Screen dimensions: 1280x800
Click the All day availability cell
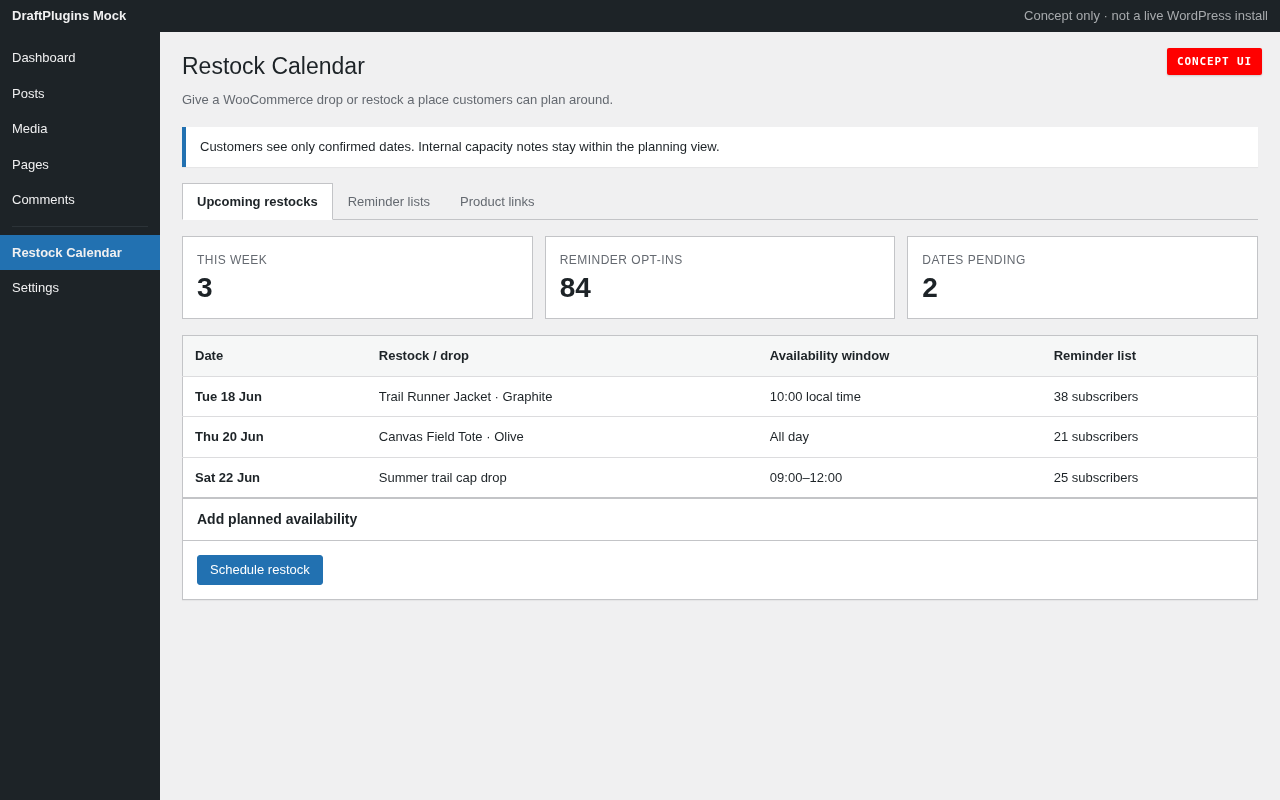point(900,437)
